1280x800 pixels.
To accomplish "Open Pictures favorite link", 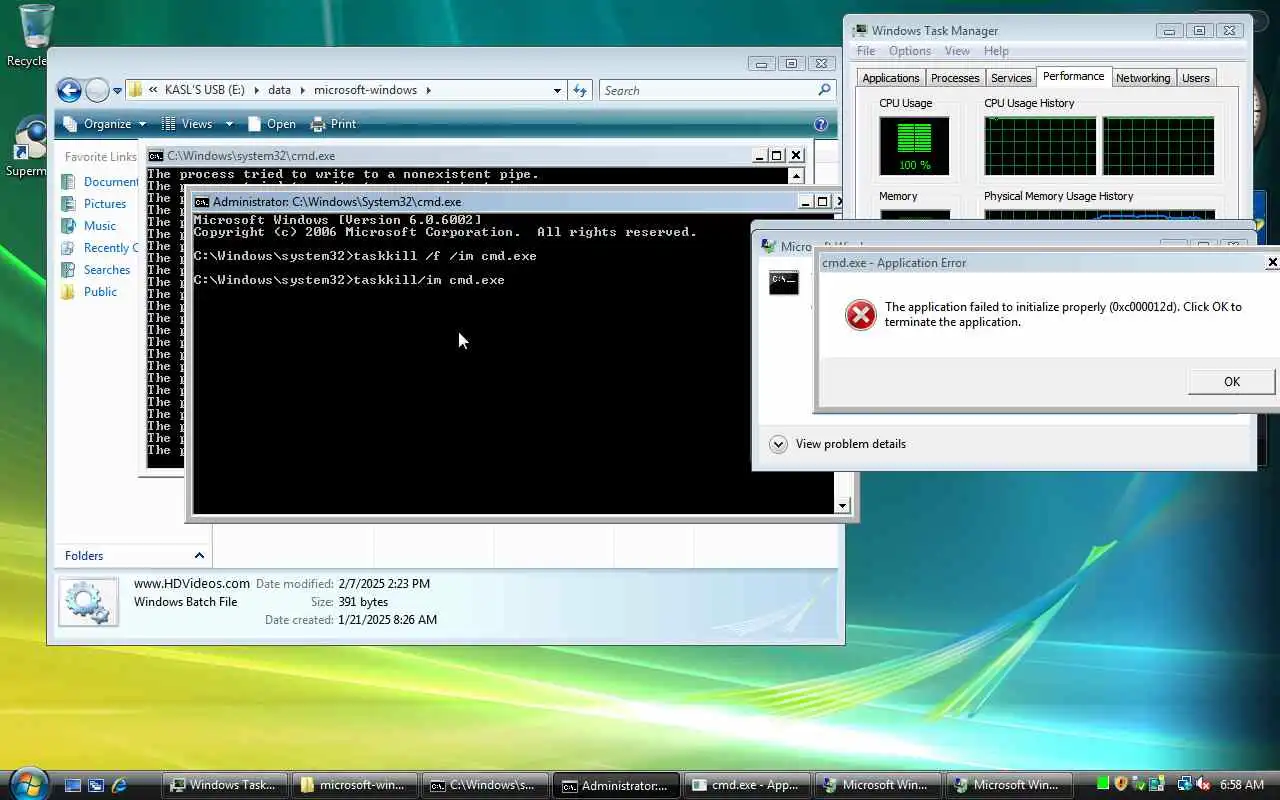I will coord(93,204).
